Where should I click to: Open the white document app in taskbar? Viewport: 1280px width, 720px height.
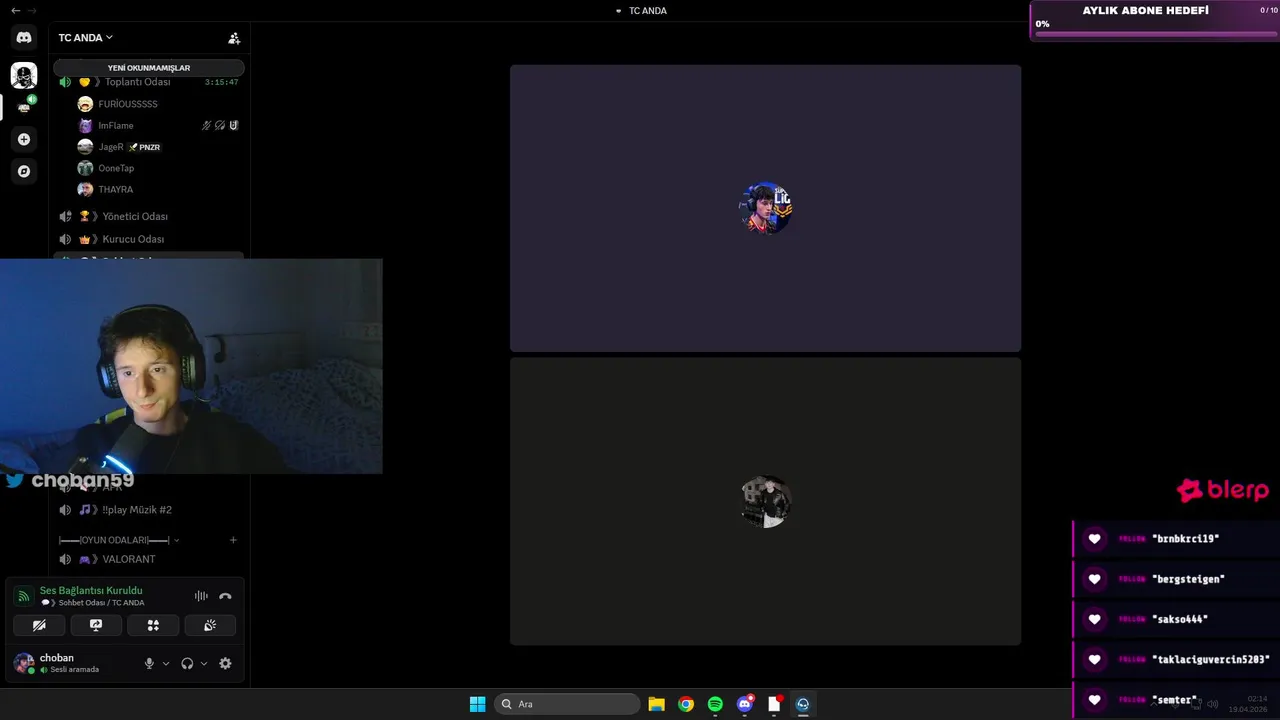pyautogui.click(x=774, y=704)
